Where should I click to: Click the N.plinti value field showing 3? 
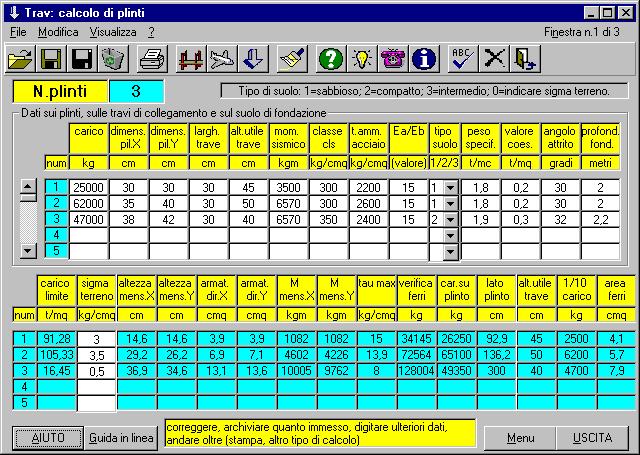(x=134, y=91)
